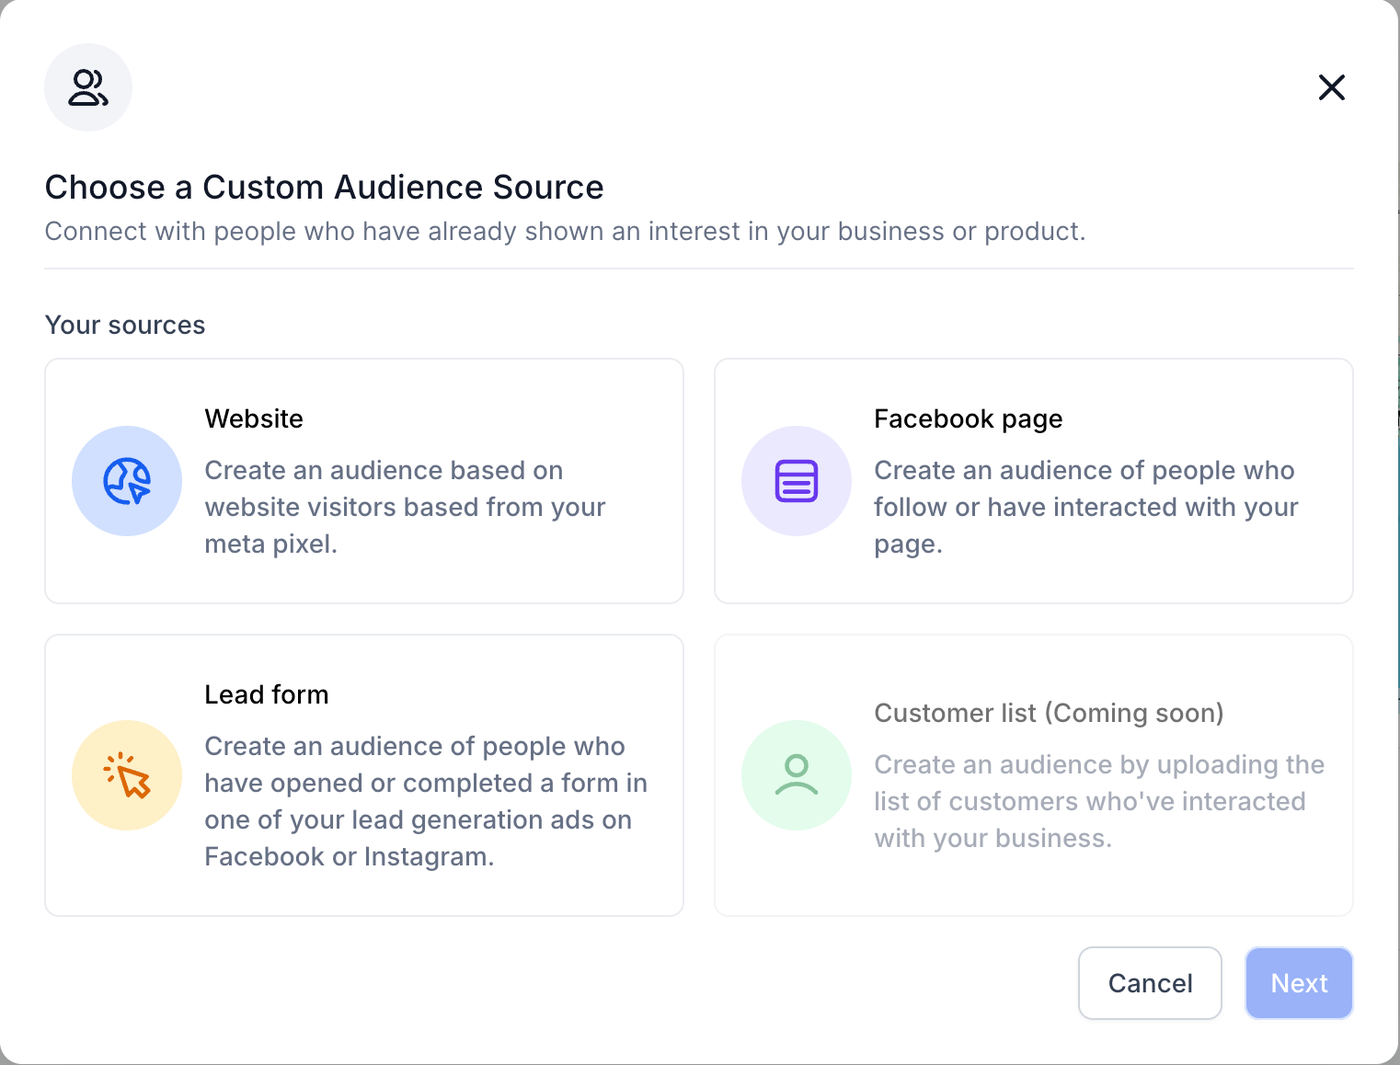
Task: Click the globe icon for Website source
Action: [127, 481]
